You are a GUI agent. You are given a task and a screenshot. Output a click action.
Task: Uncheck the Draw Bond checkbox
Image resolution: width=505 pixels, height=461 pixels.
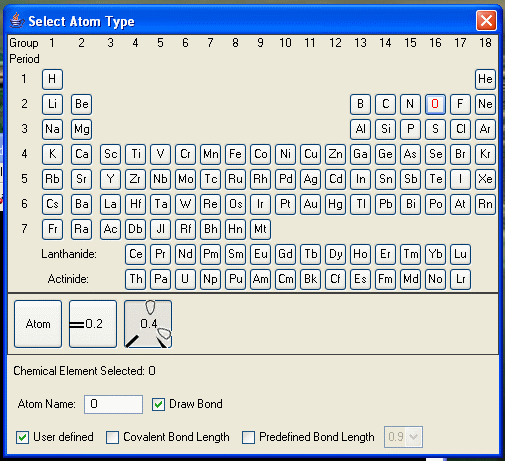pos(158,404)
